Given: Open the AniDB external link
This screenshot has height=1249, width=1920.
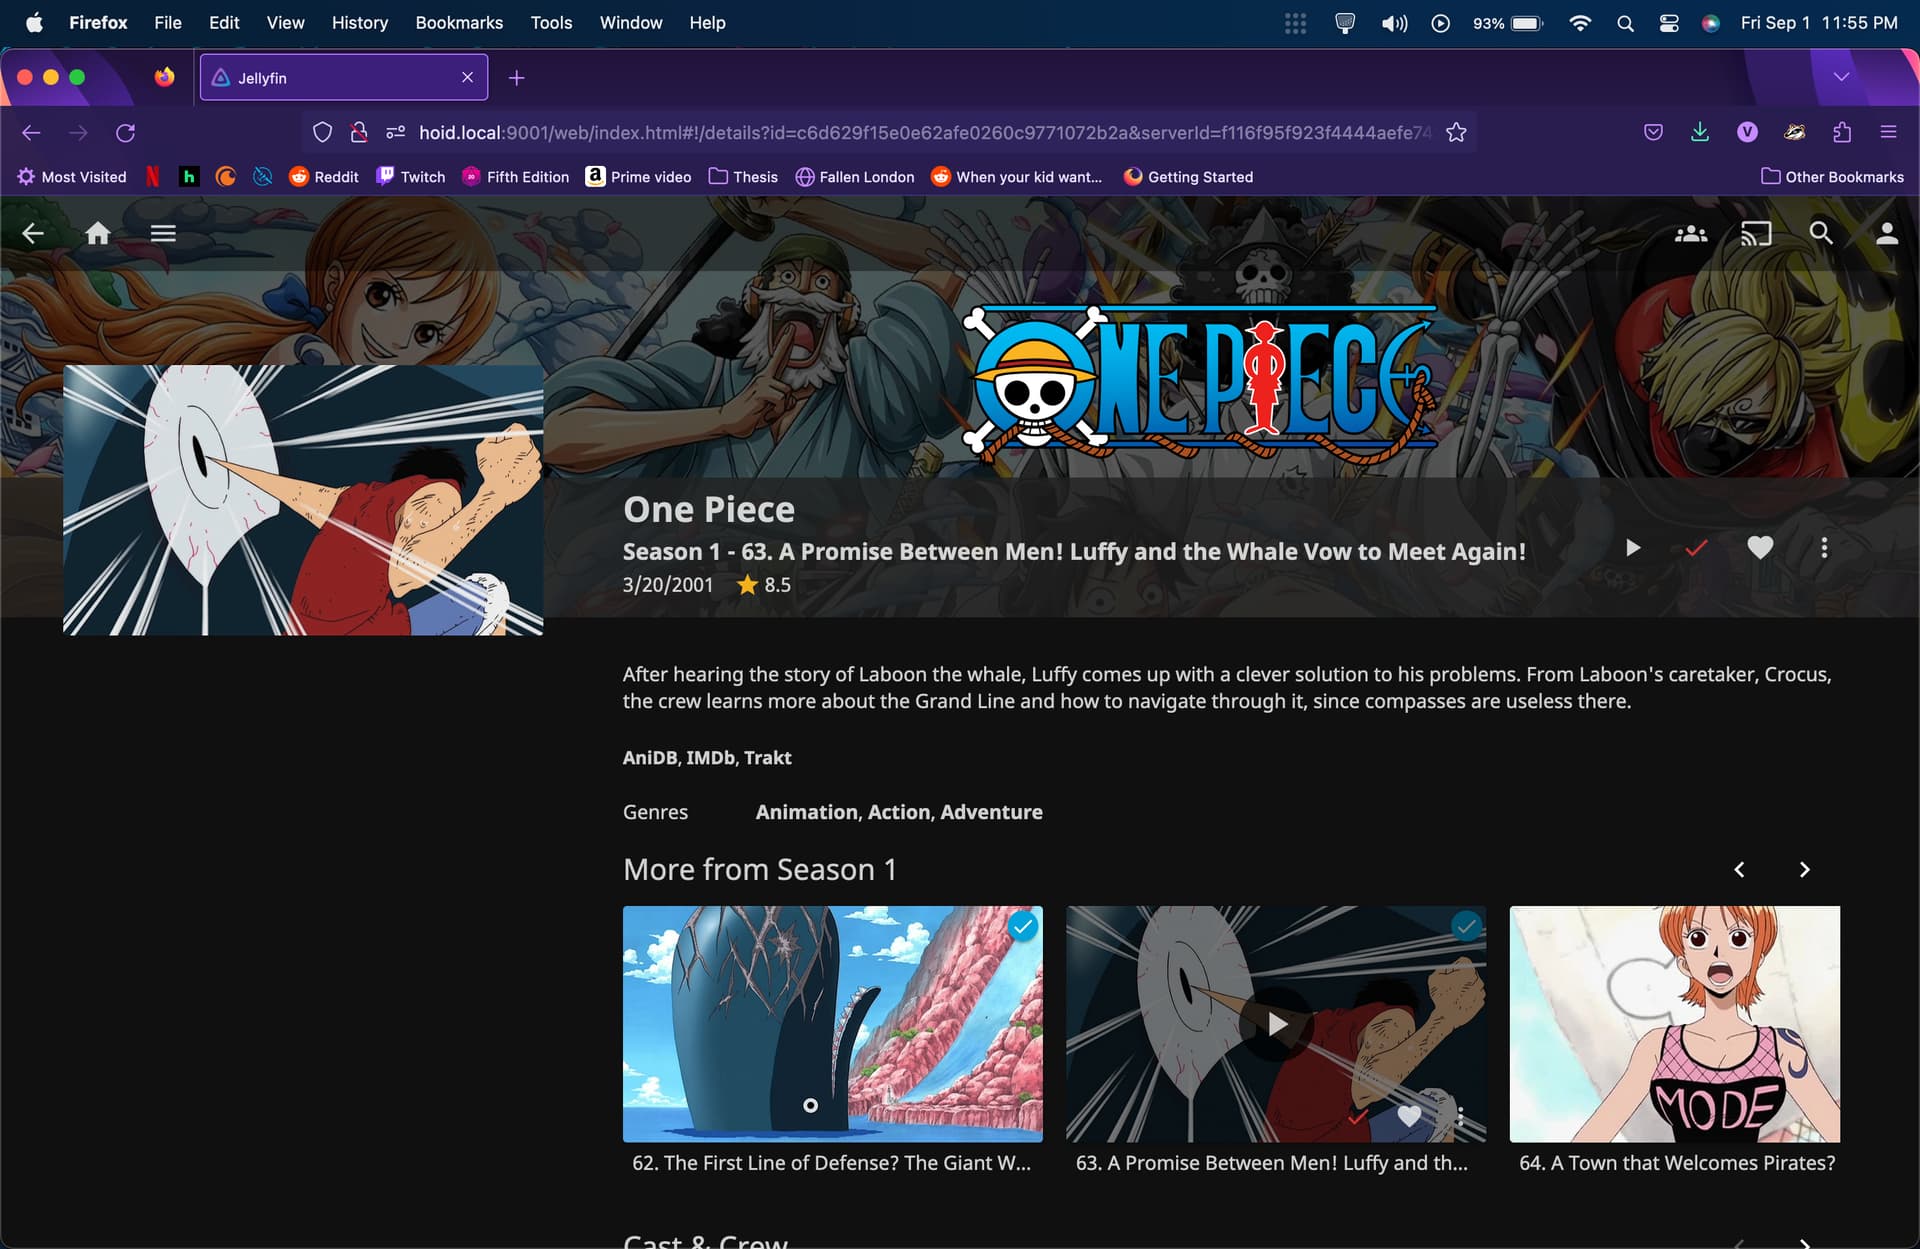Looking at the screenshot, I should click(649, 758).
